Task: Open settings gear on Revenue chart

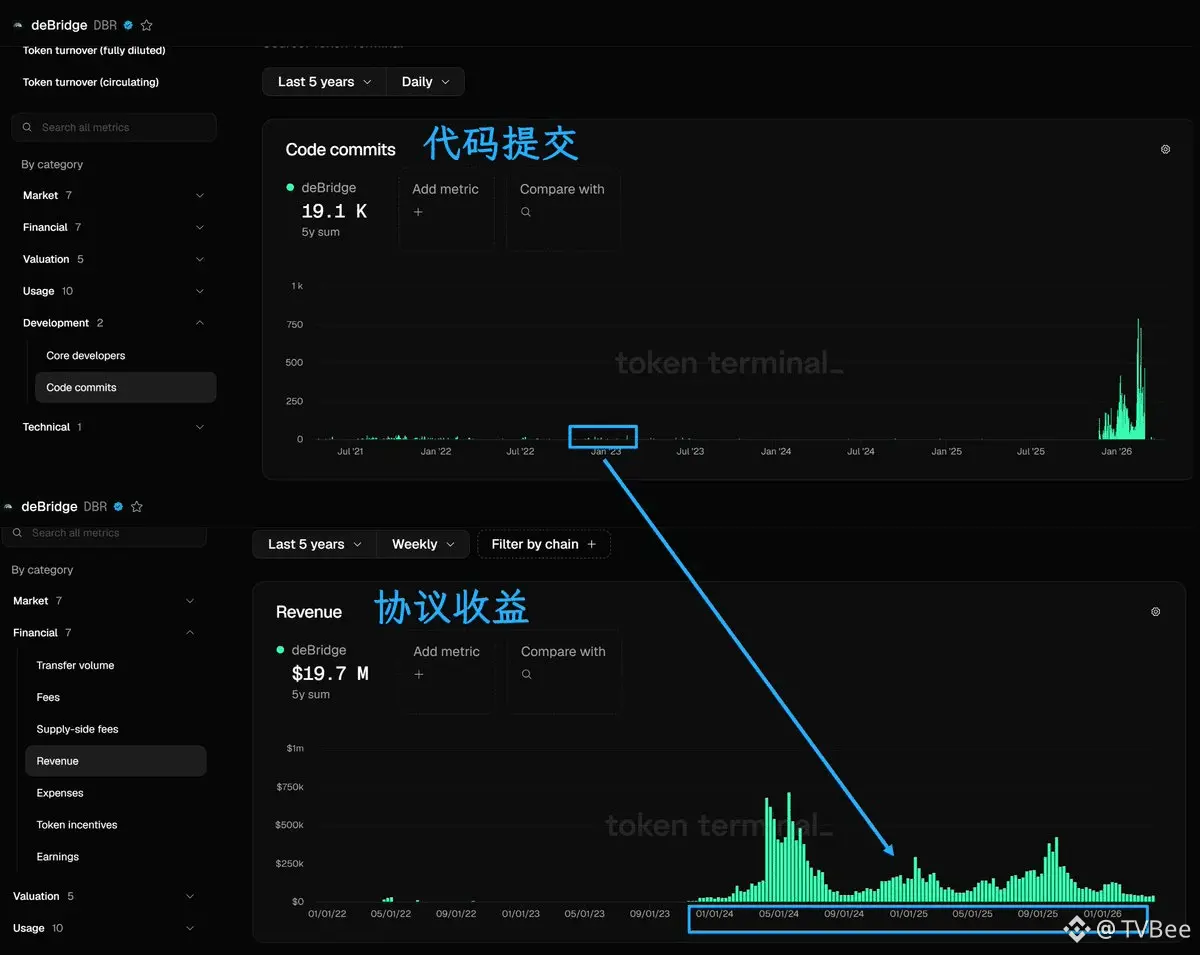Action: pos(1156,611)
